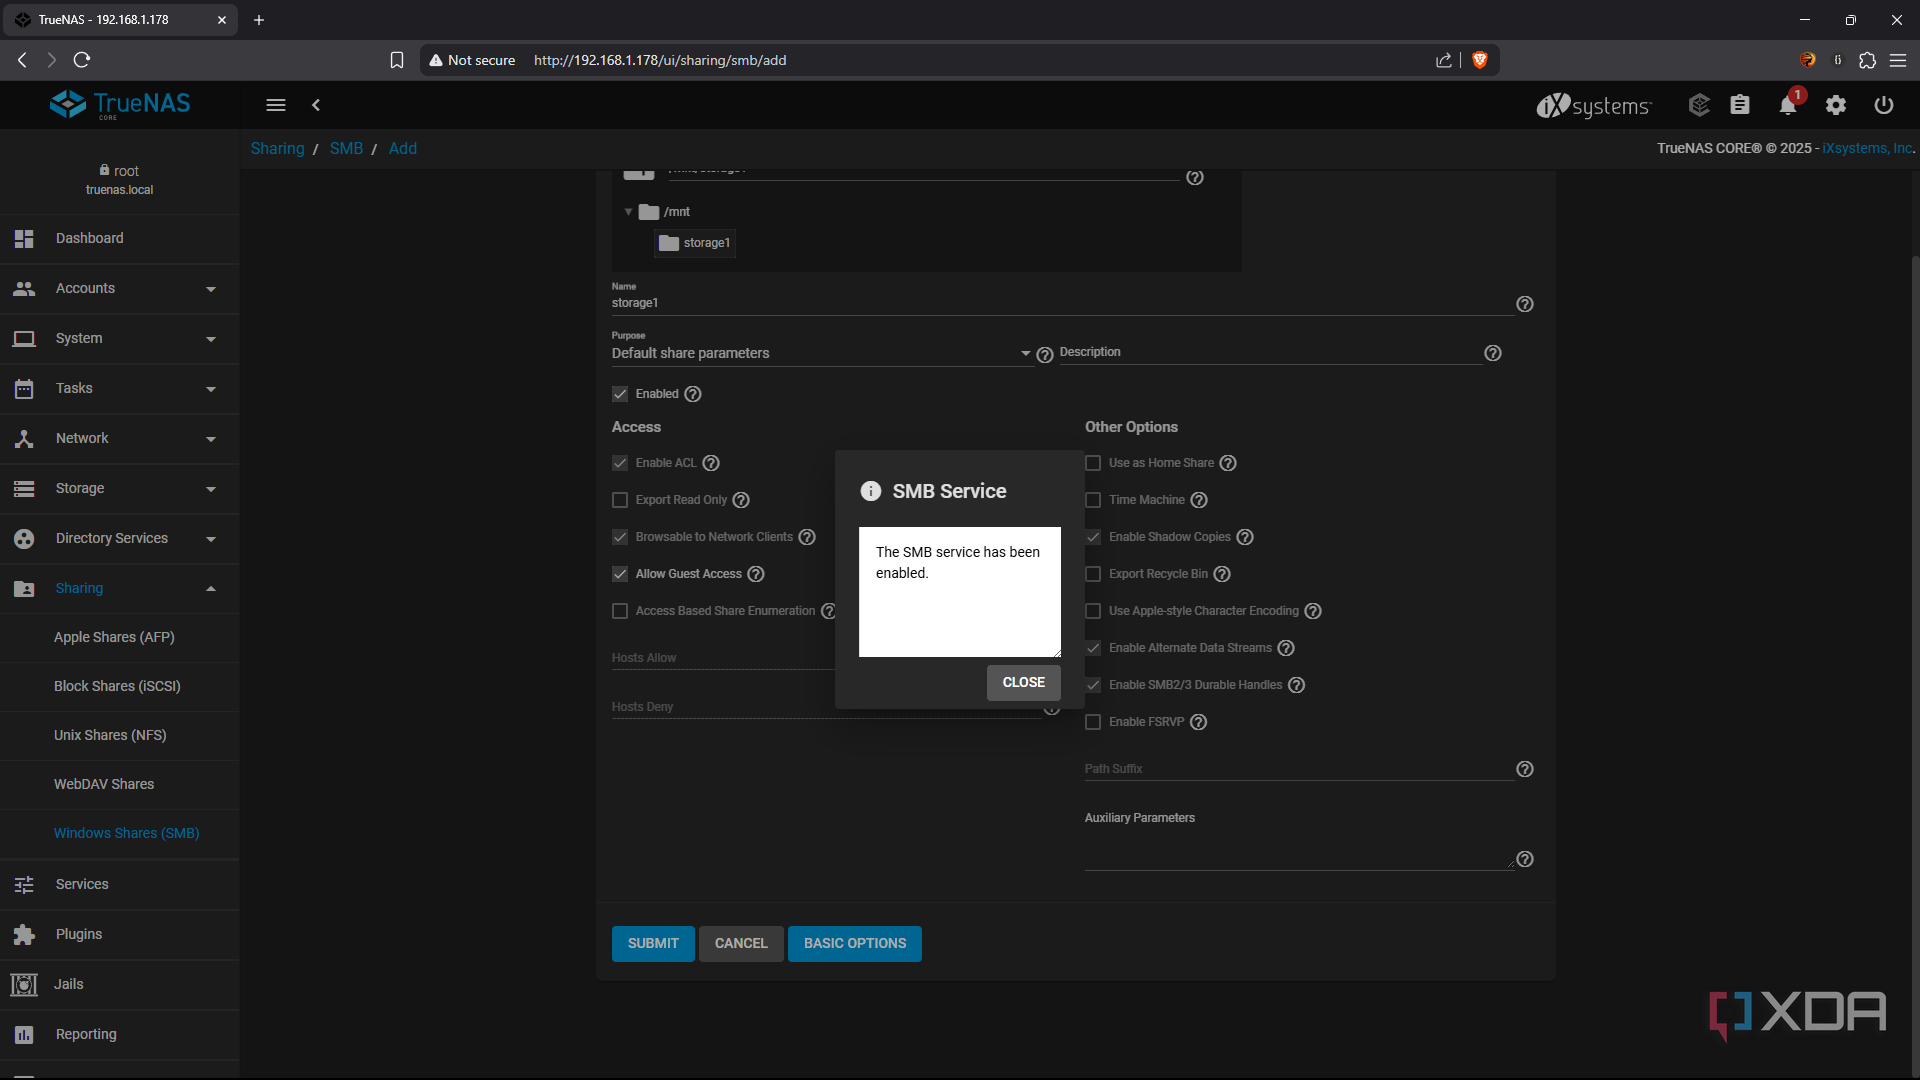This screenshot has width=1920, height=1080.
Task: Expand the Network menu
Action: point(120,439)
